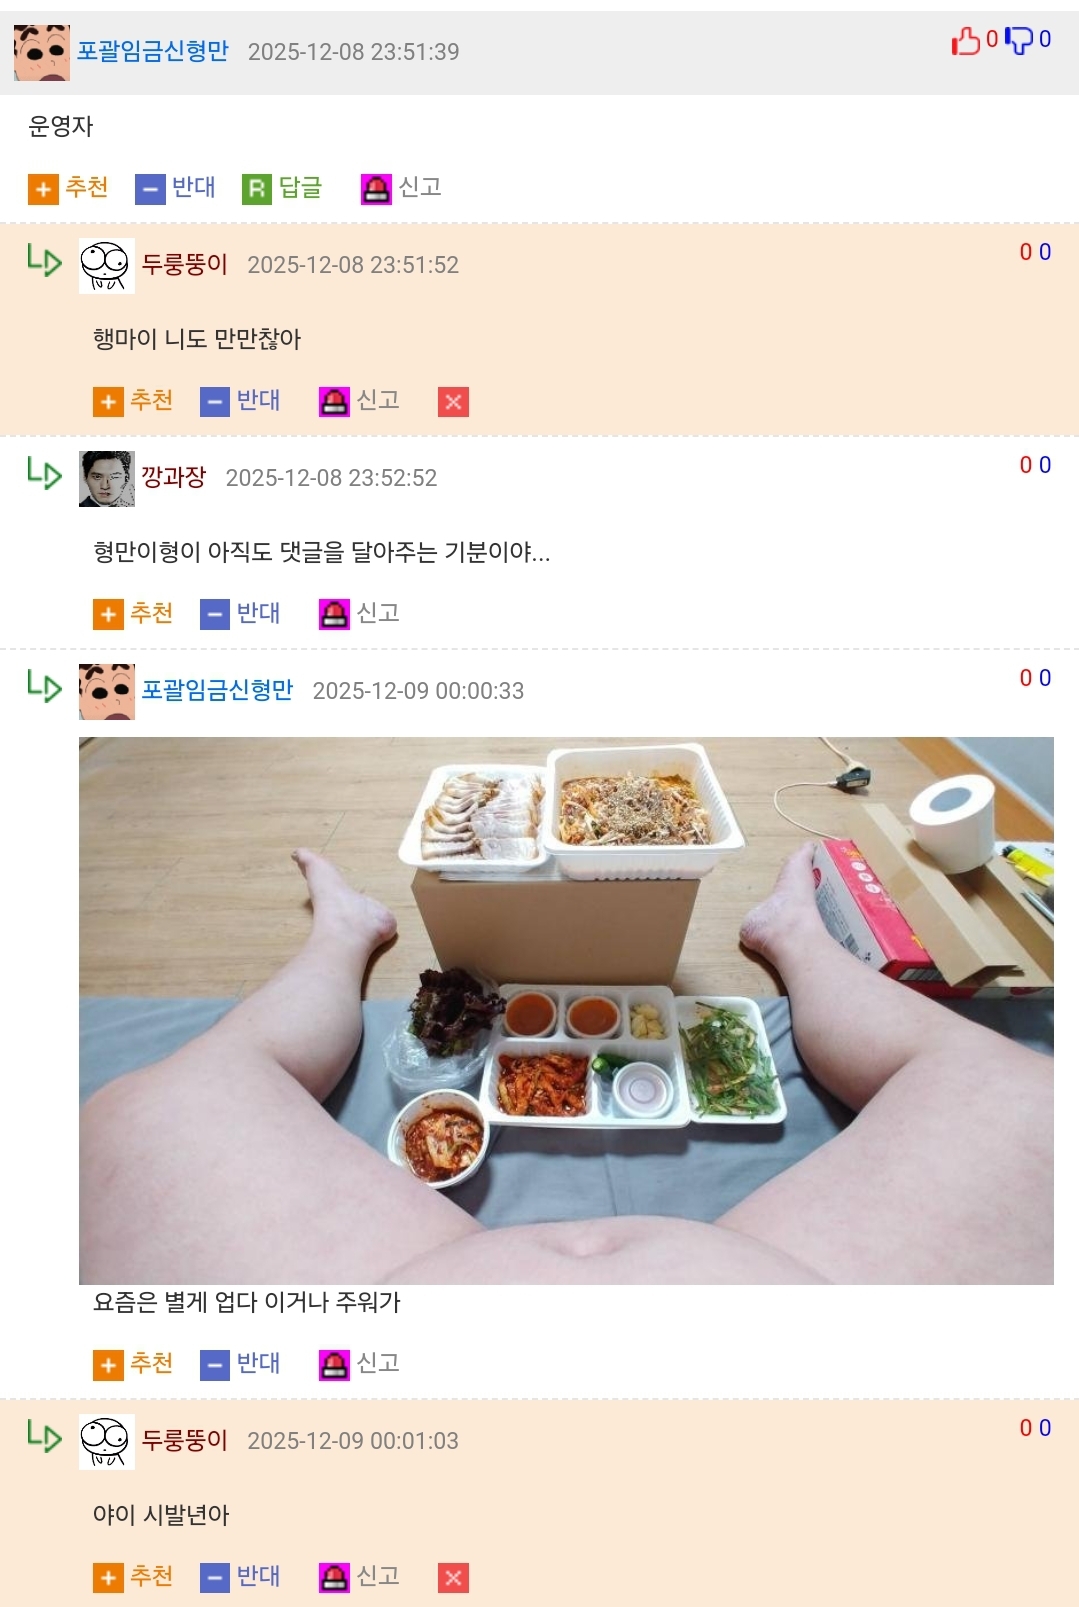This screenshot has height=1607, width=1079.
Task: Click the blue 반대 minus icon under 운영자
Action: (150, 188)
